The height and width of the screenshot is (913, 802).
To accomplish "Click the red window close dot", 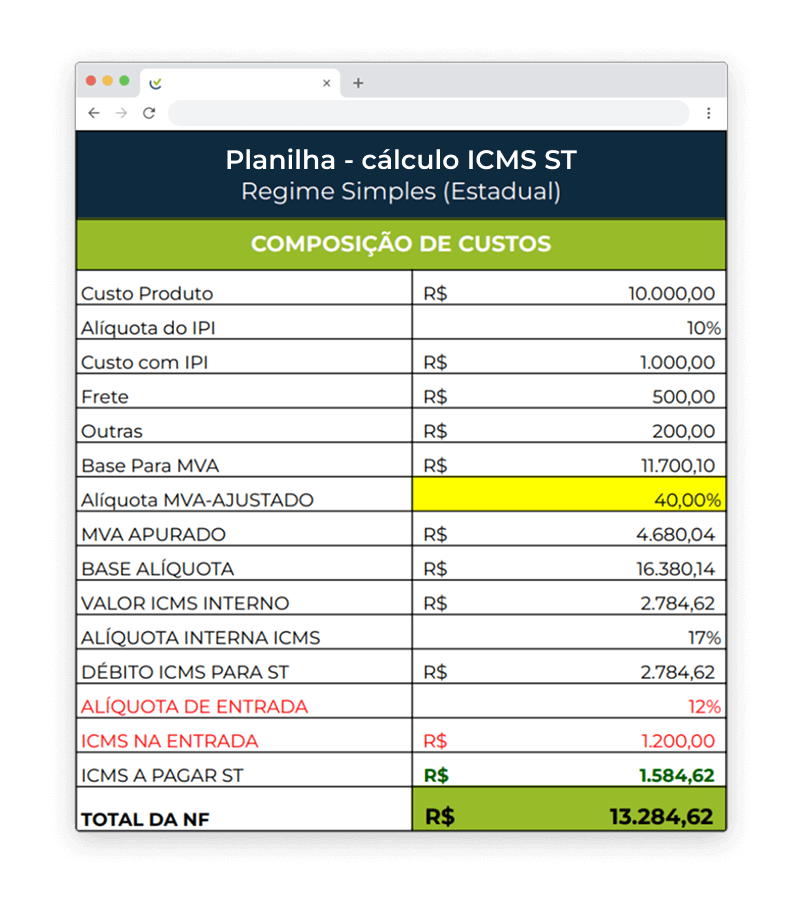I will click(x=91, y=80).
